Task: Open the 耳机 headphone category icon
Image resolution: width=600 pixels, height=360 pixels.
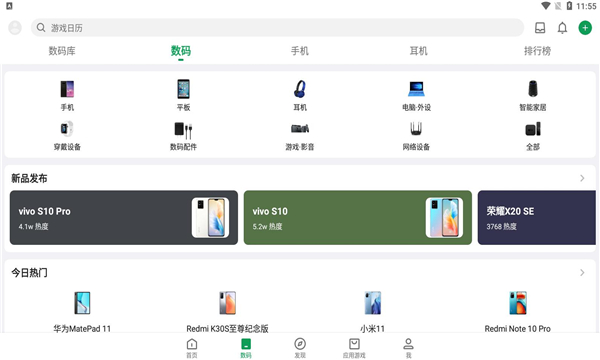Action: pos(300,89)
